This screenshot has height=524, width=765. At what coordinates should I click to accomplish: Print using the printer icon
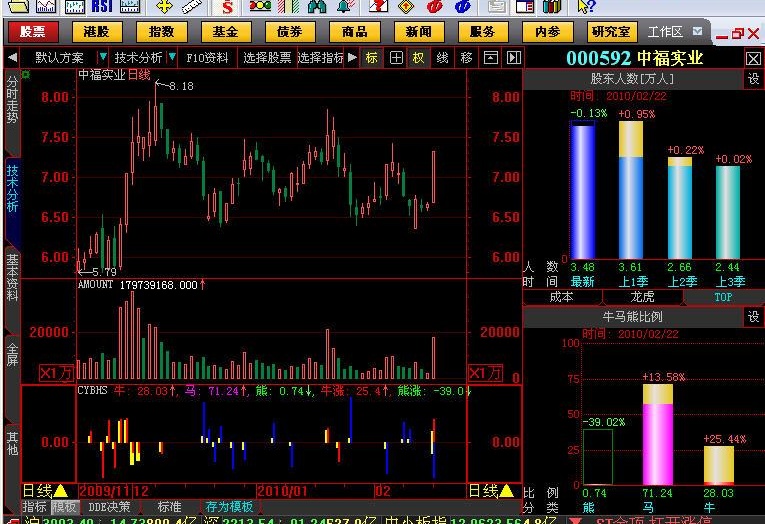497,6
